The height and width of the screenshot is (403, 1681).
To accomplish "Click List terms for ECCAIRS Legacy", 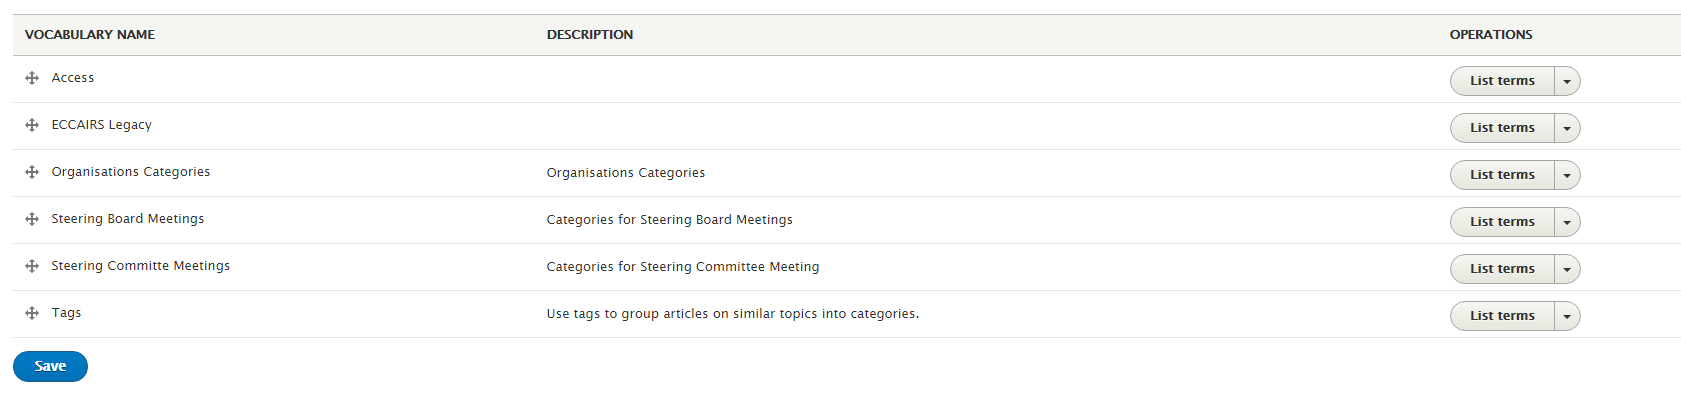I will pyautogui.click(x=1502, y=128).
